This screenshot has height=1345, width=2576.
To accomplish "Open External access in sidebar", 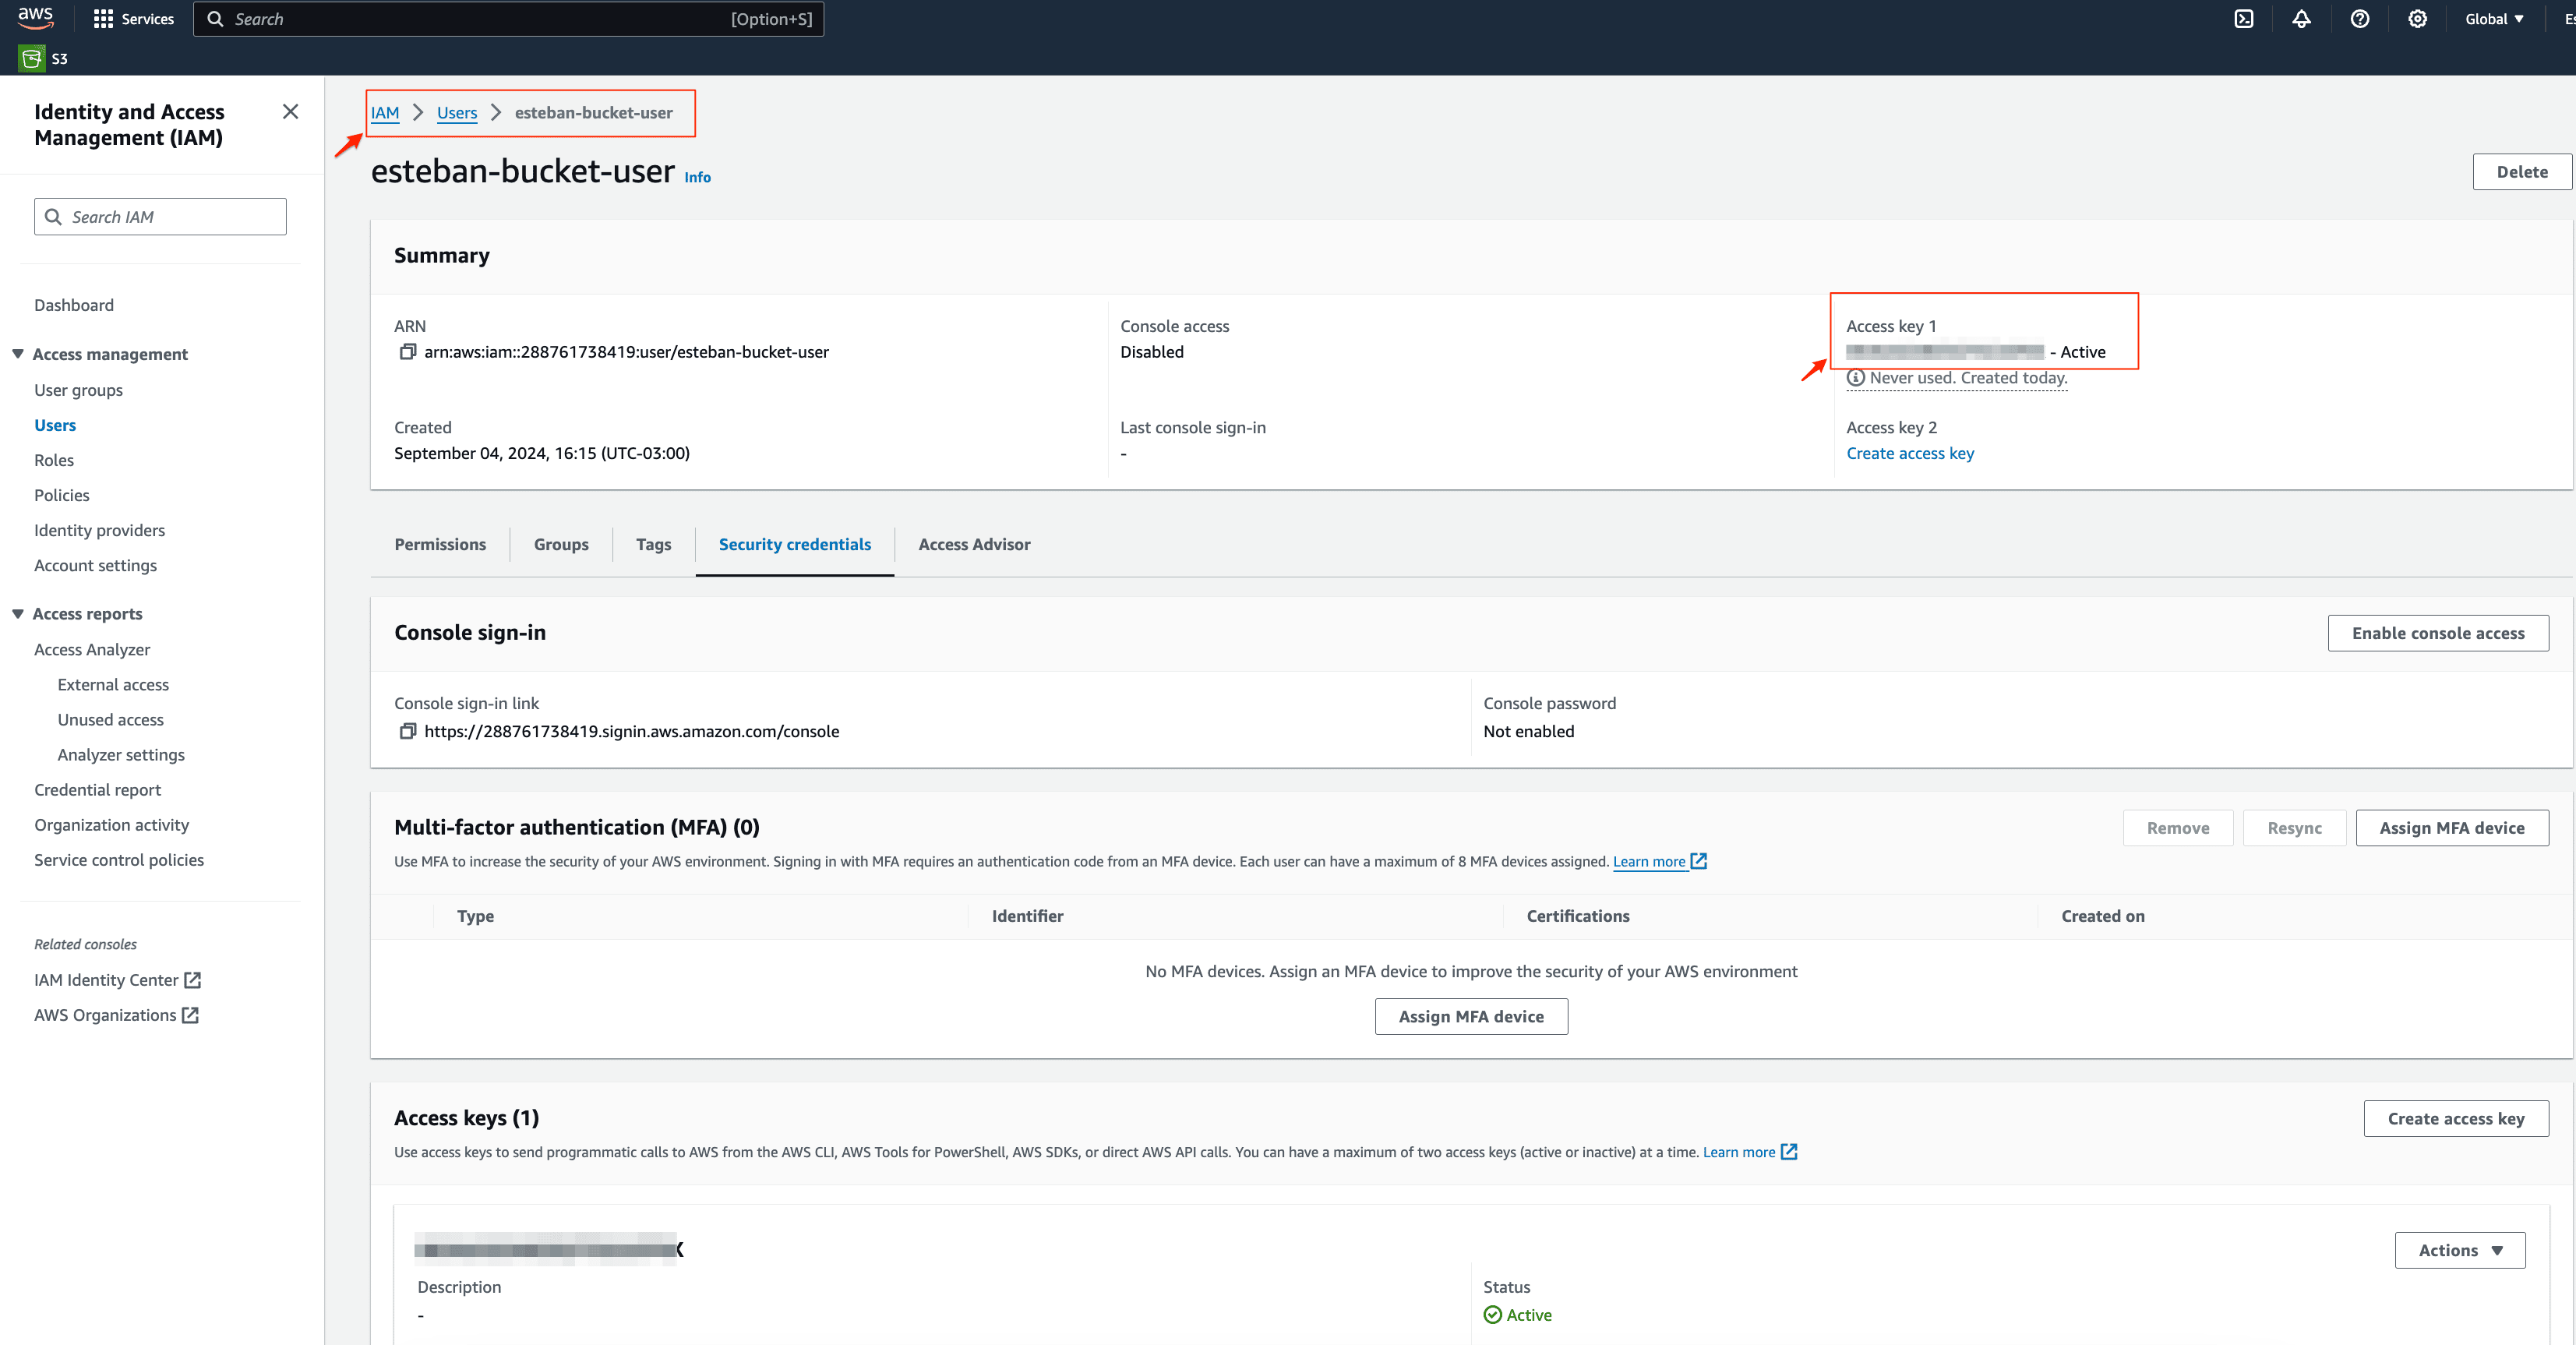I will coord(113,684).
